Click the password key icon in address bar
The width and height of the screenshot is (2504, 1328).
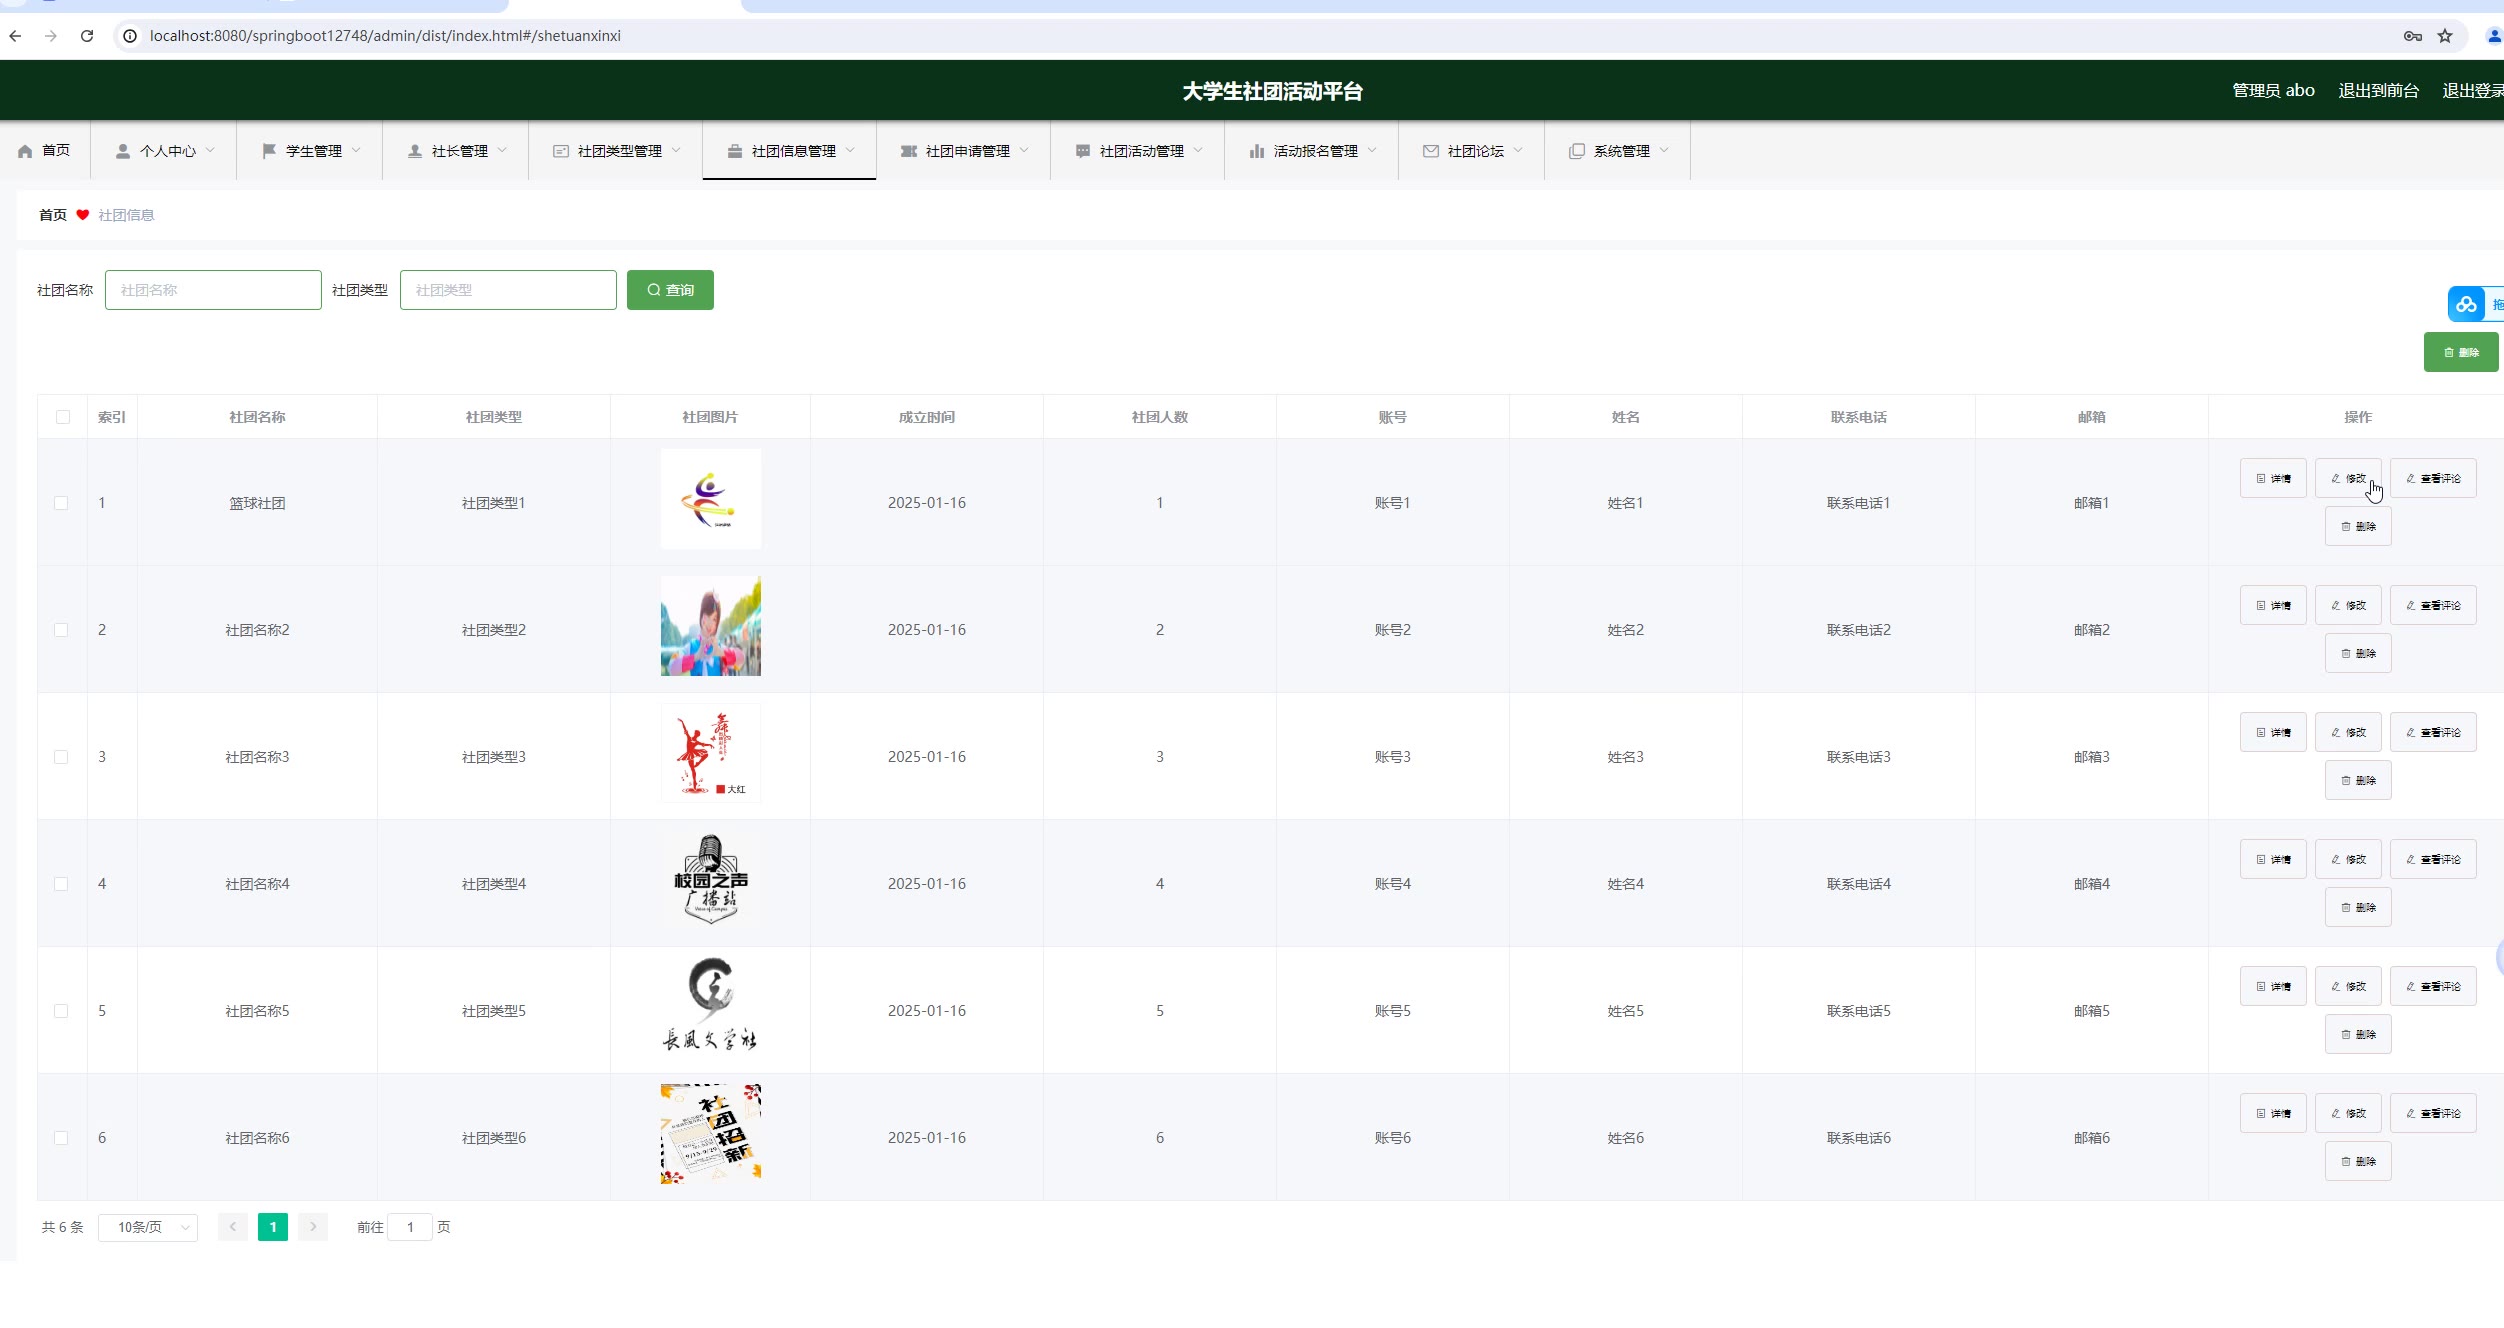(x=2412, y=36)
